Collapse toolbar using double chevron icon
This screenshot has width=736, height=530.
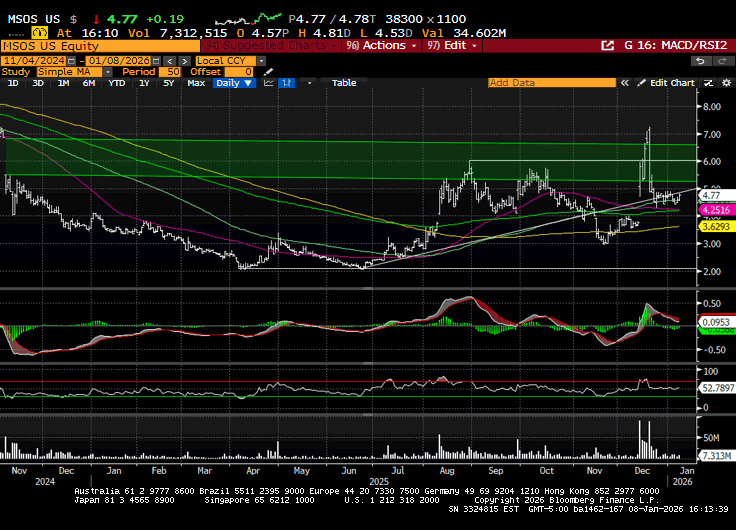[x=624, y=83]
